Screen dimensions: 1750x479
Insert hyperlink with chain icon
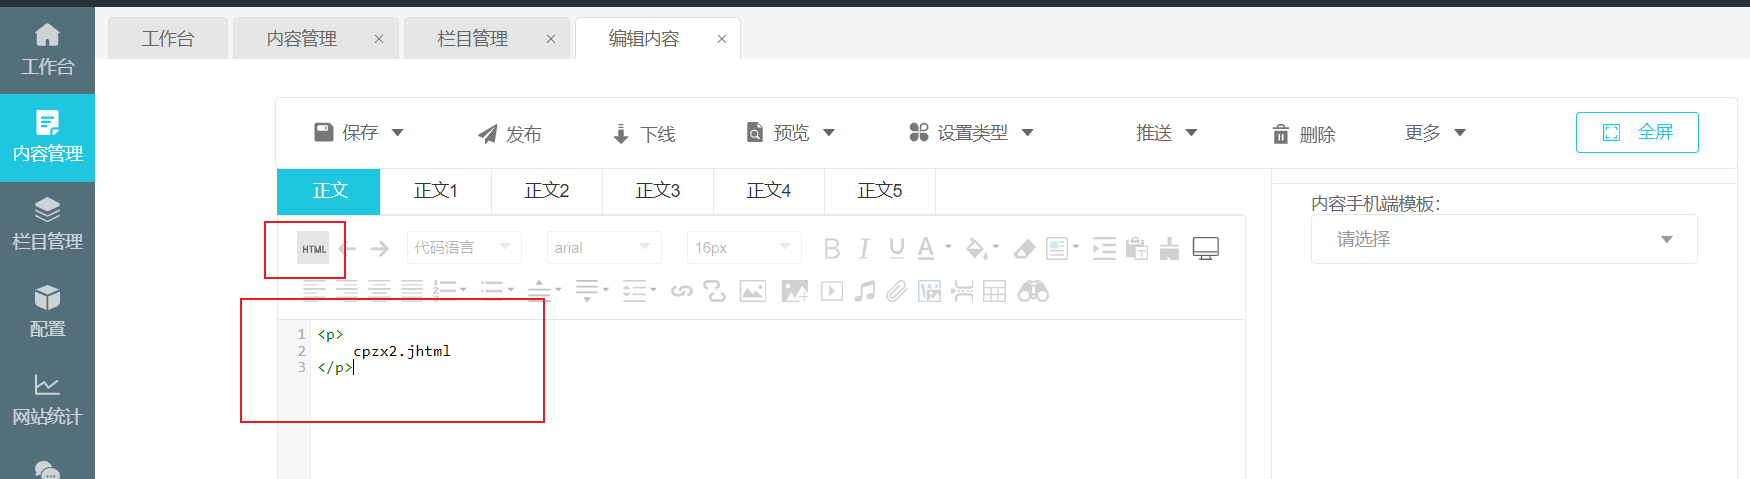tap(682, 291)
